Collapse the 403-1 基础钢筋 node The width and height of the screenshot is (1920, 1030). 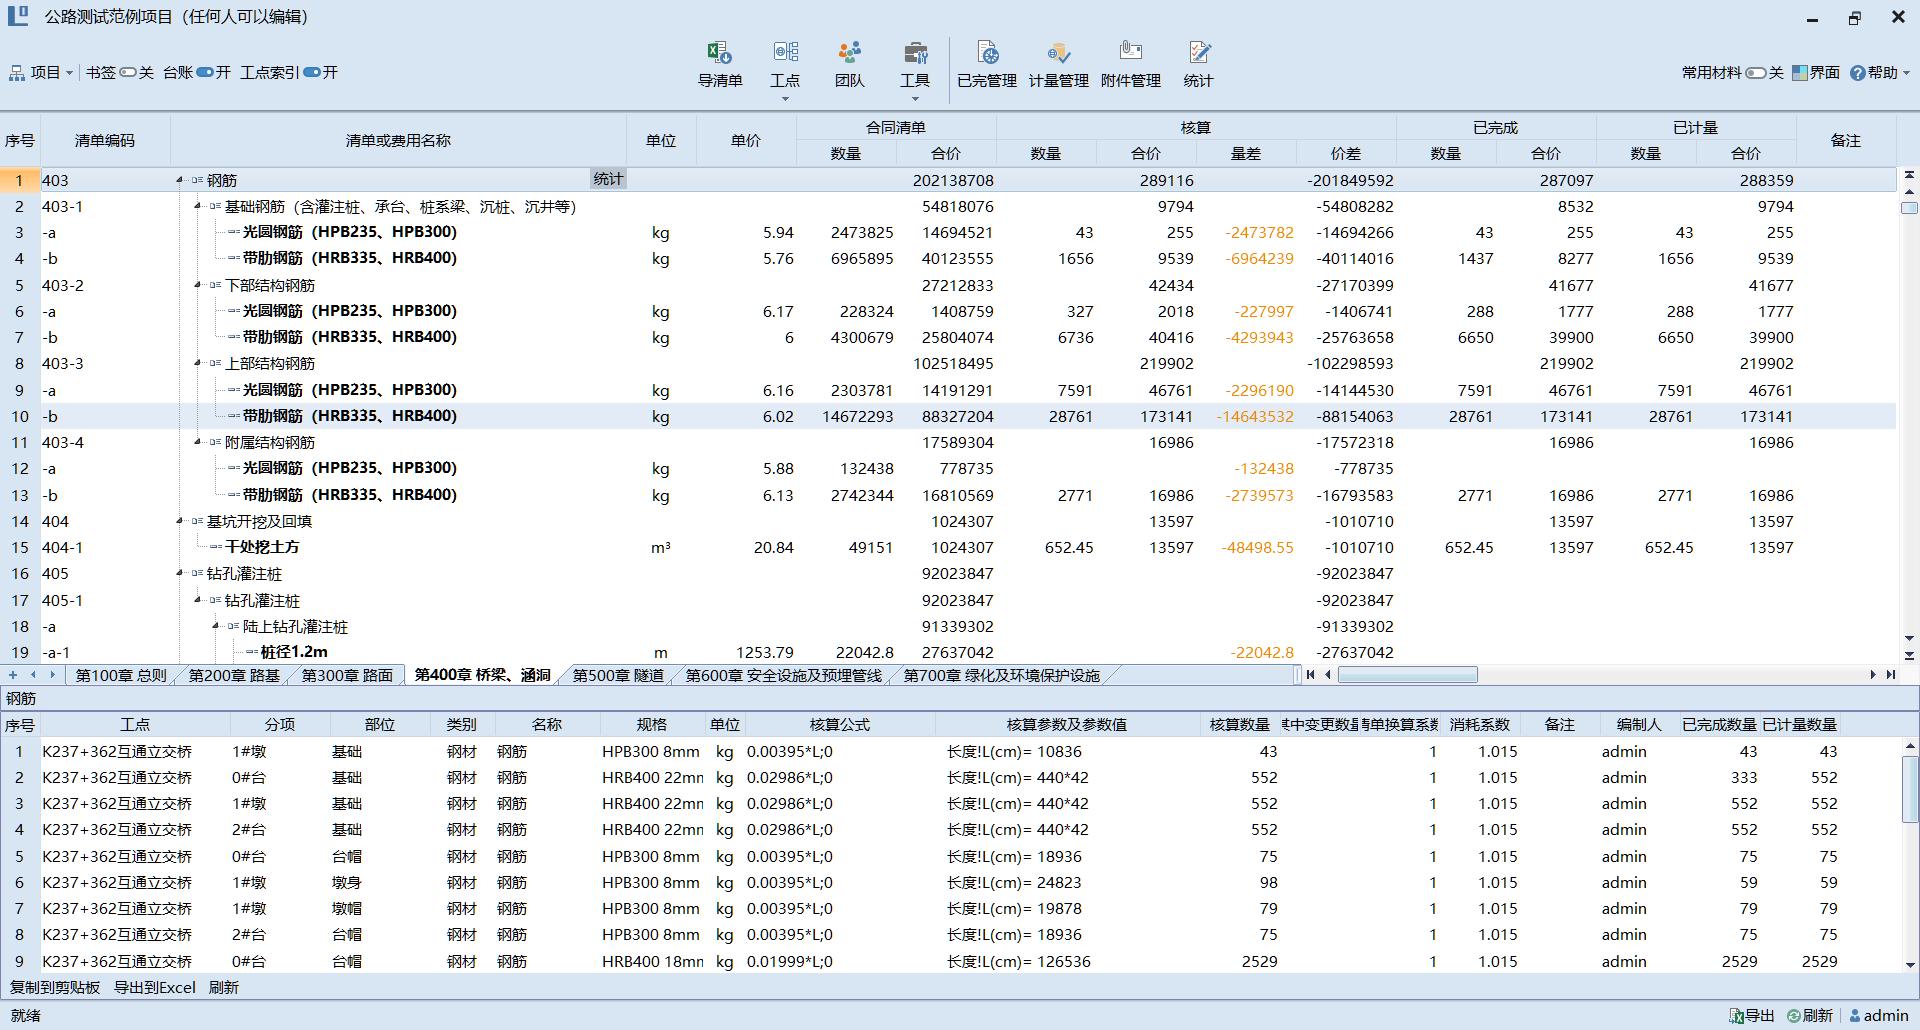(x=198, y=207)
